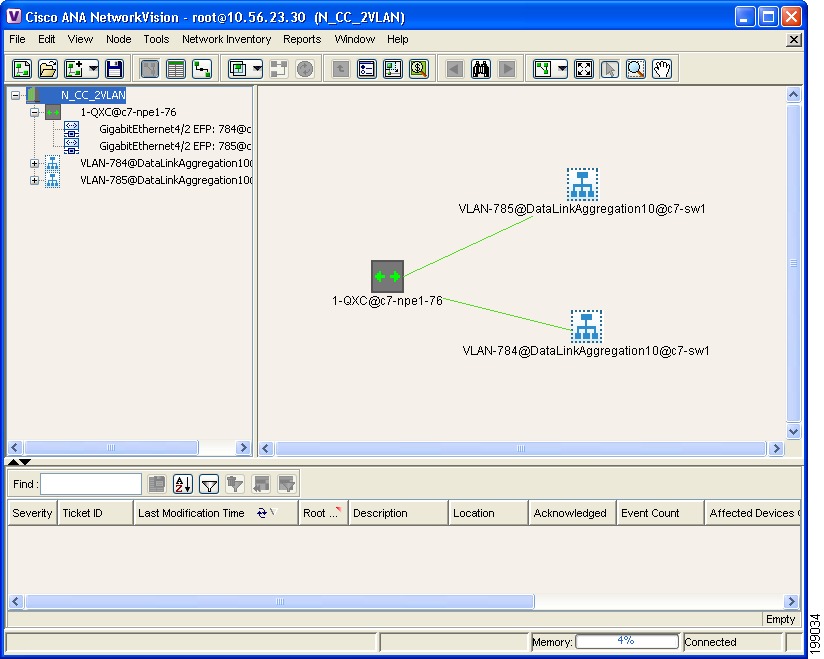
Task: Click the Description column header
Action: [398, 513]
